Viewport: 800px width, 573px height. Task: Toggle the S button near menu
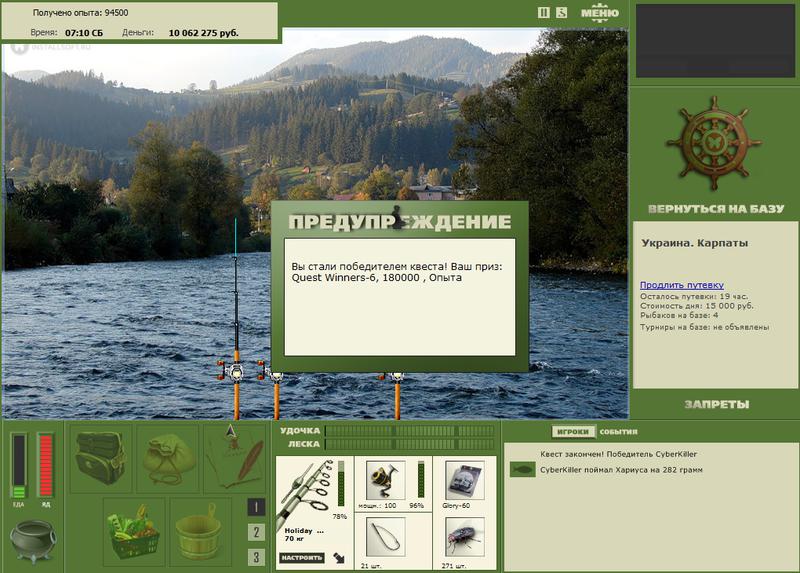click(561, 13)
